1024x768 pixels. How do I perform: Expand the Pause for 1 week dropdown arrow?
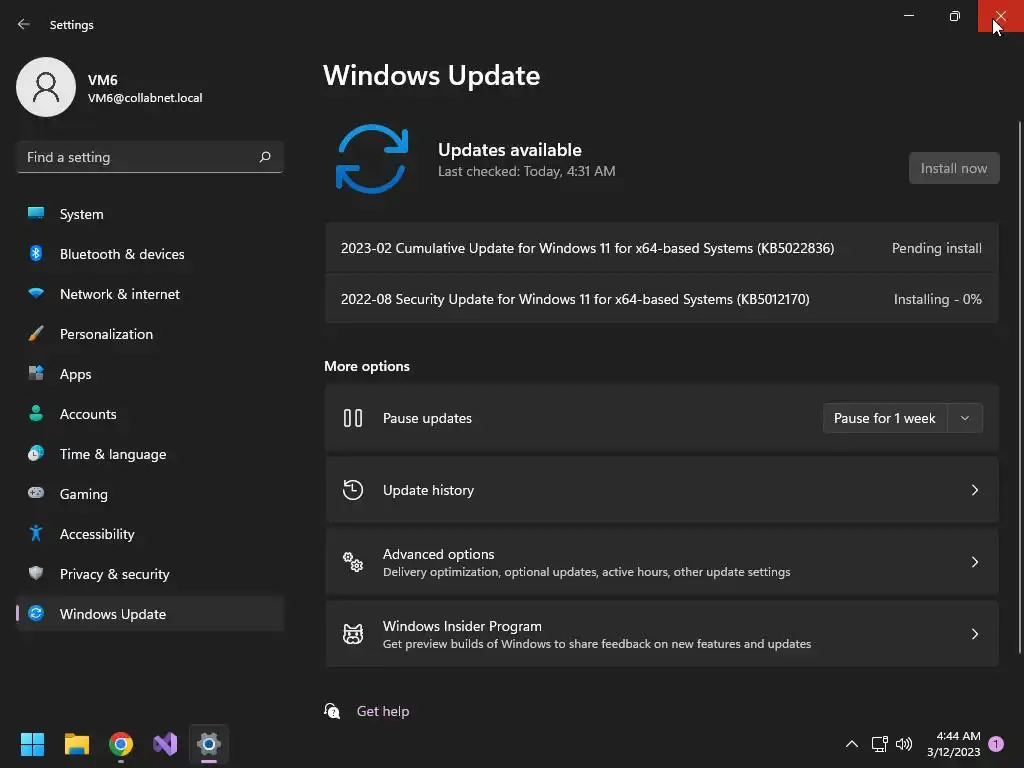965,418
